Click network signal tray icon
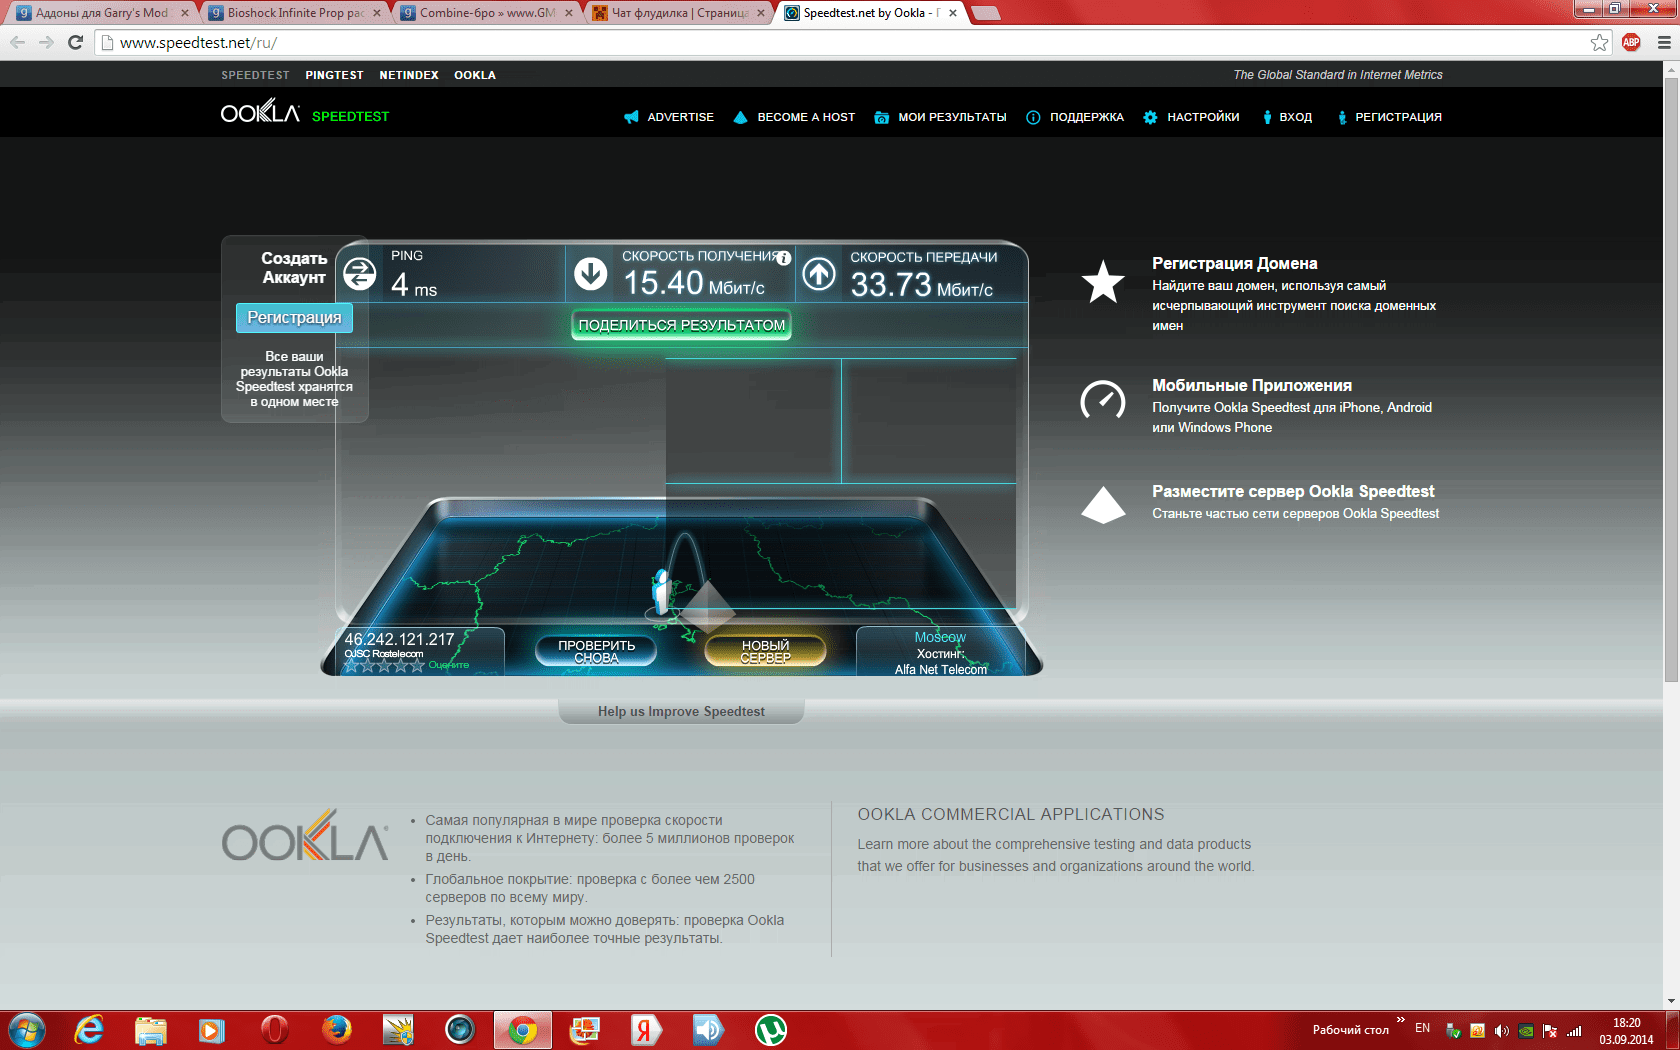Viewport: 1680px width, 1050px height. (1575, 1030)
